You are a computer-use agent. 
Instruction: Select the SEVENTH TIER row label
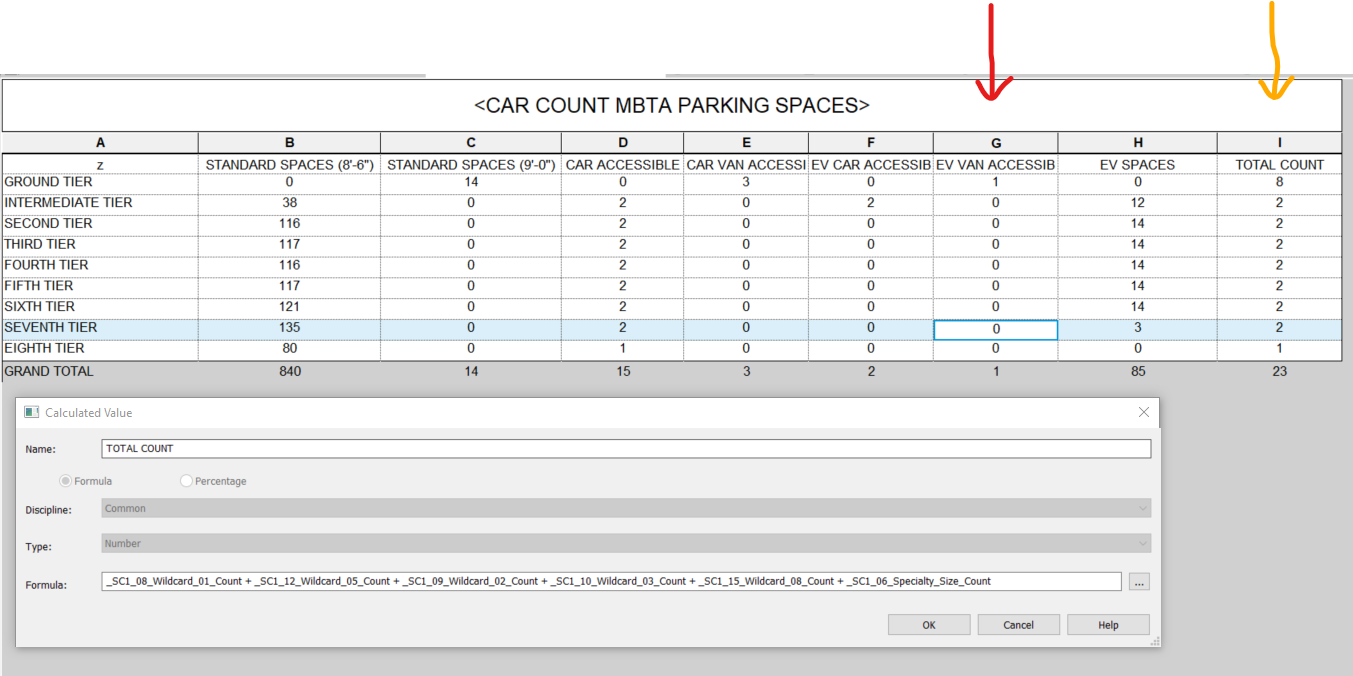[x=50, y=327]
